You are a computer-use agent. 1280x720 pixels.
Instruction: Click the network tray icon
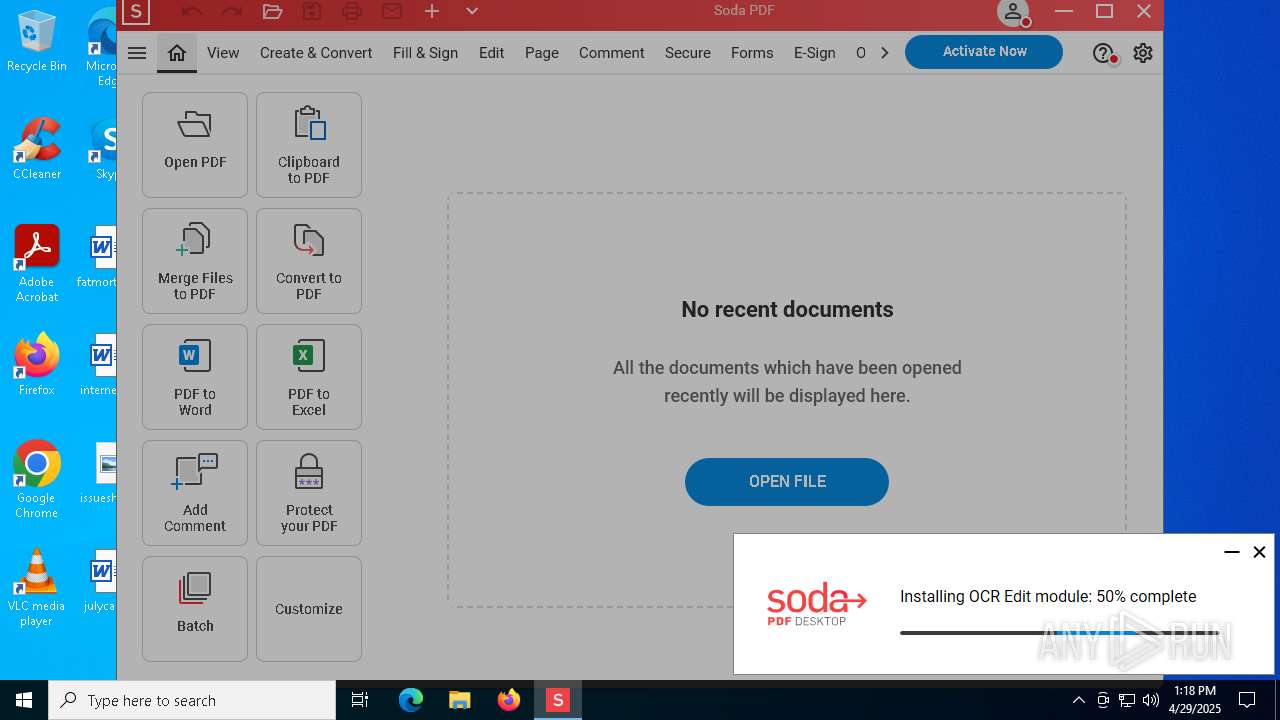coord(1127,700)
